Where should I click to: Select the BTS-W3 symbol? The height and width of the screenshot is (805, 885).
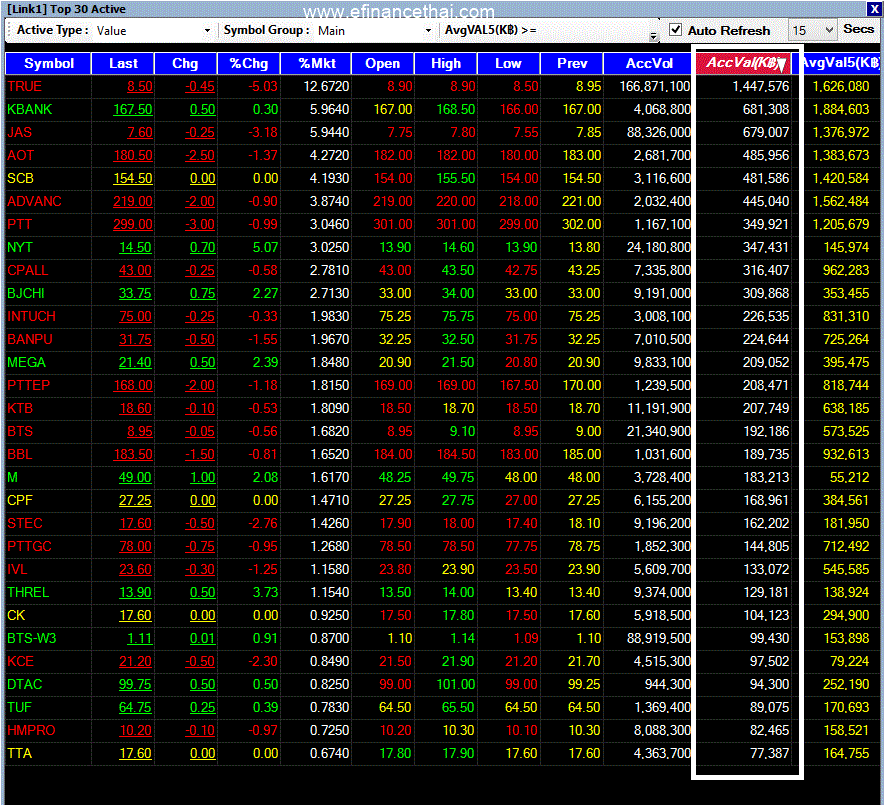click(x=32, y=638)
